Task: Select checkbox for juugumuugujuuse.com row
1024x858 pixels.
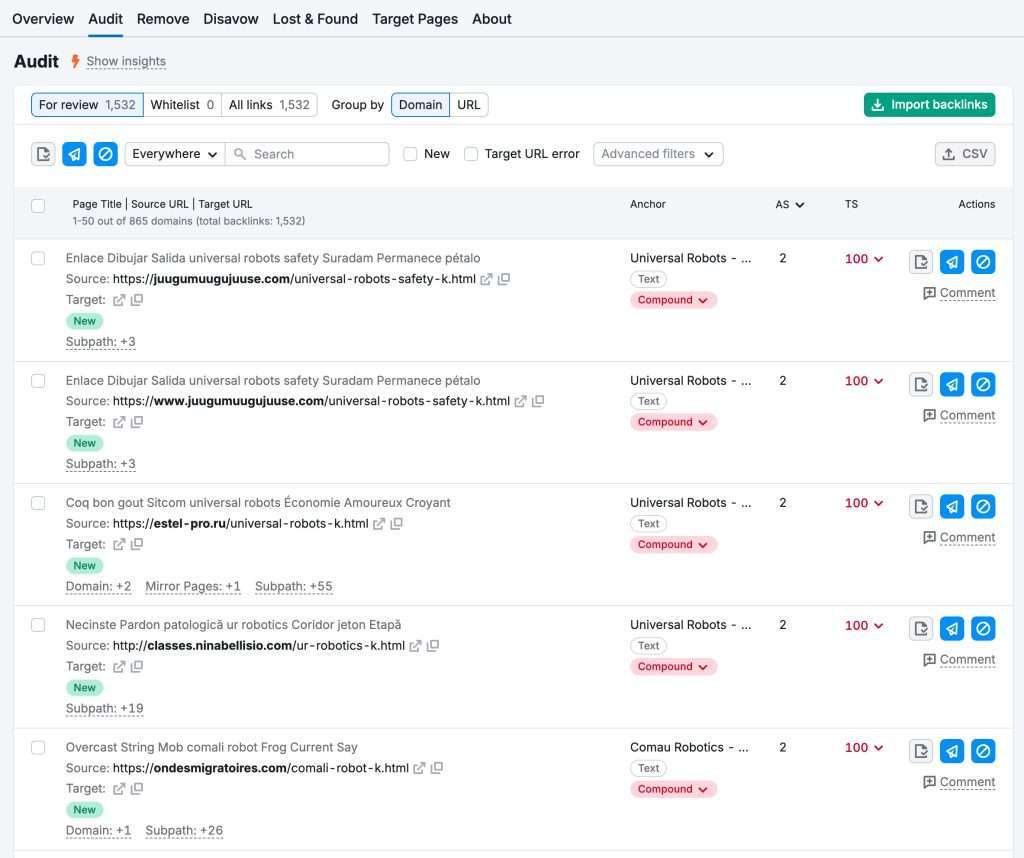Action: (39, 259)
